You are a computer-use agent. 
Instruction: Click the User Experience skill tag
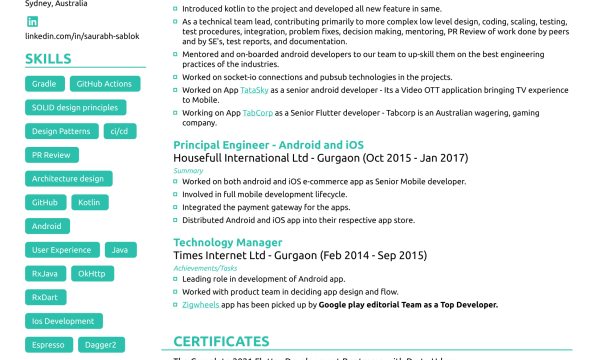[62, 250]
